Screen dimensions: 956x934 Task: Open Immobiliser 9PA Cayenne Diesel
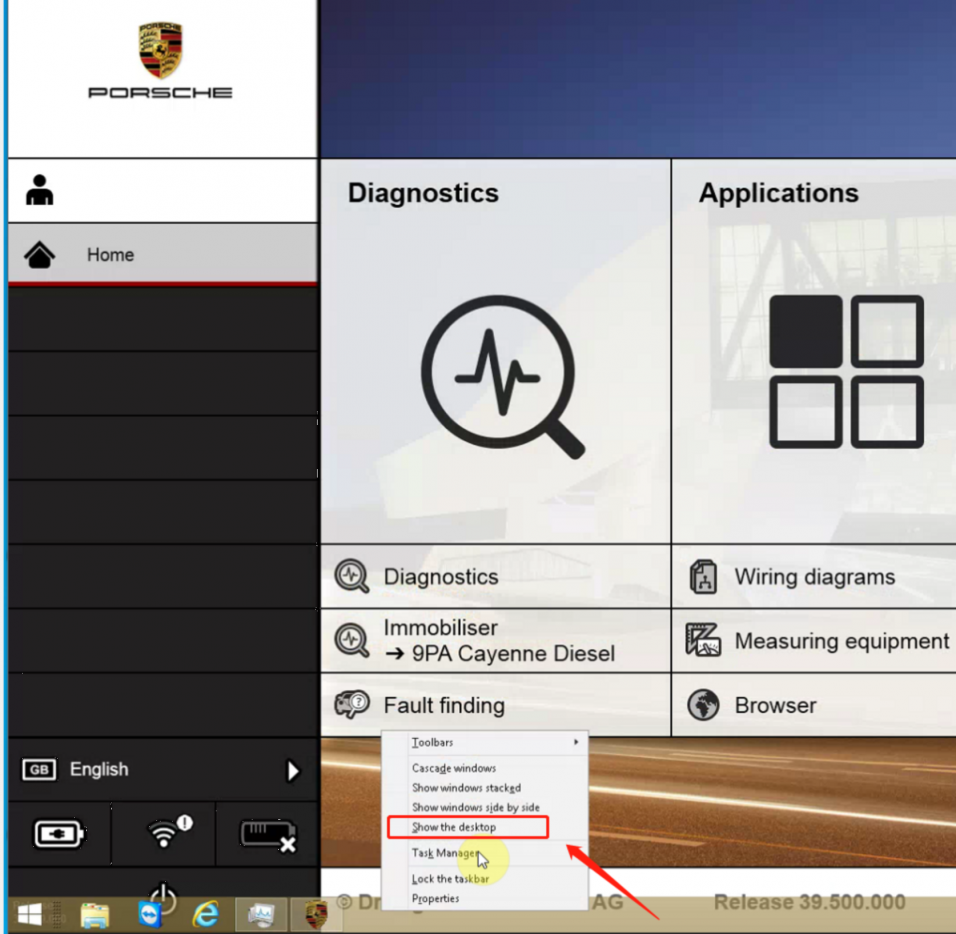pyautogui.click(x=497, y=641)
